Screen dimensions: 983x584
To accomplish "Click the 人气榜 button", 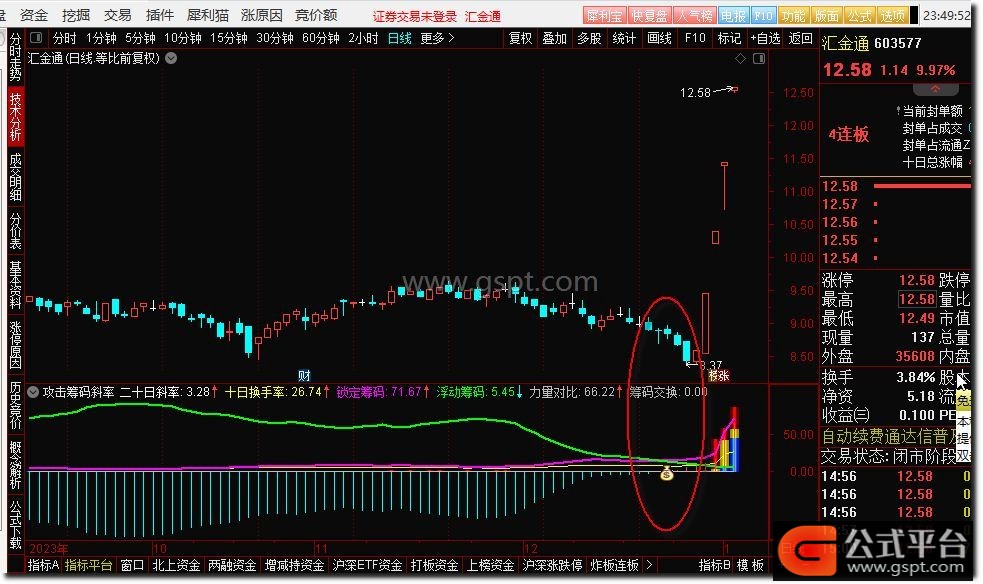I will [695, 15].
